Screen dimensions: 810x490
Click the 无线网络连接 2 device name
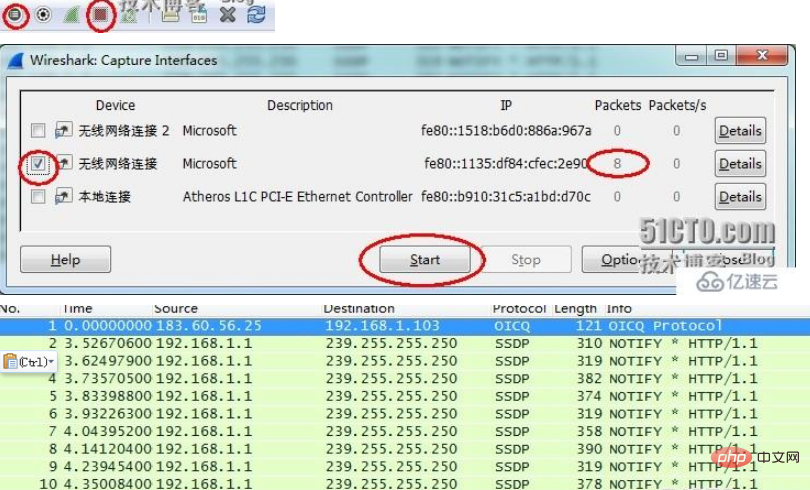click(x=124, y=131)
